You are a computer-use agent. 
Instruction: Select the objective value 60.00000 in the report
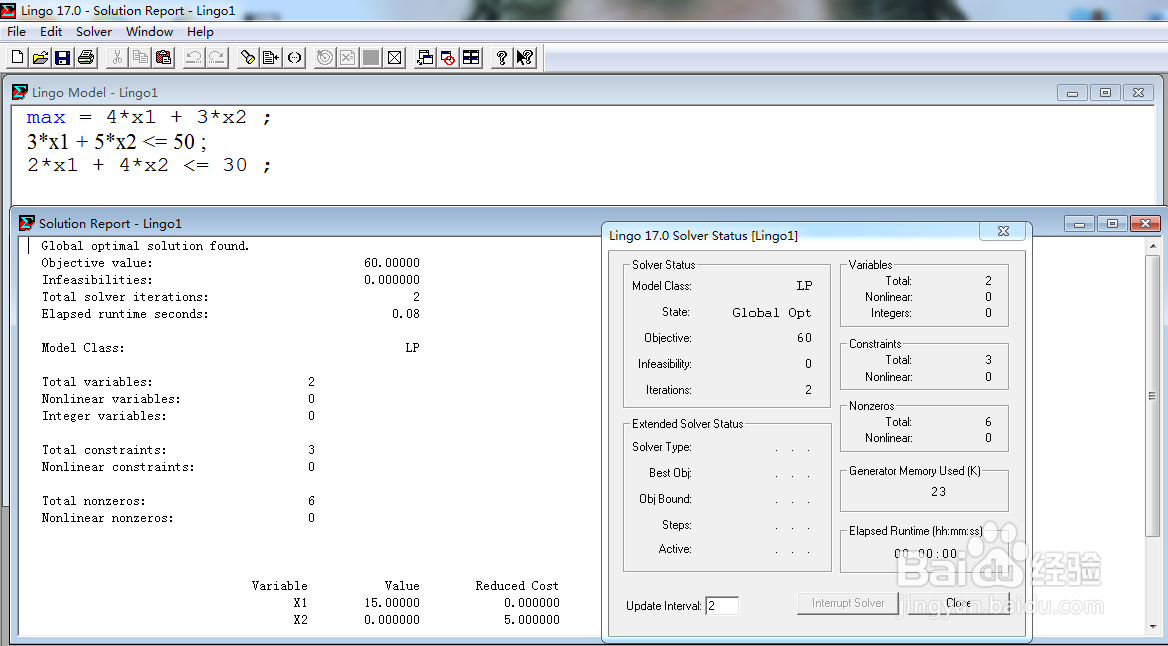point(392,263)
